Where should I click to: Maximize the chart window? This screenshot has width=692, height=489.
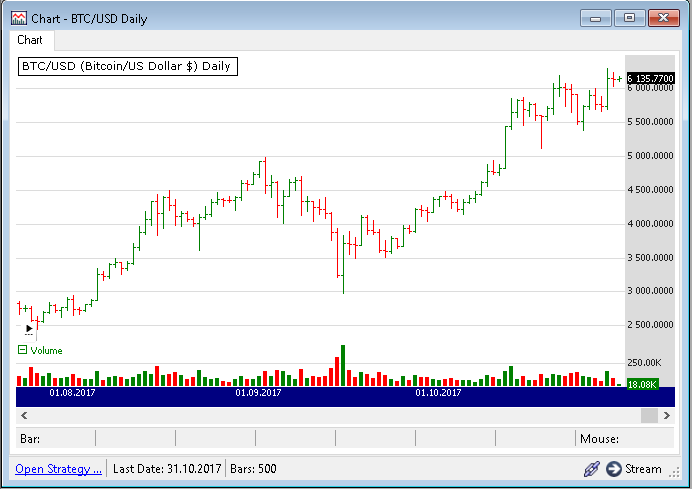pos(629,17)
